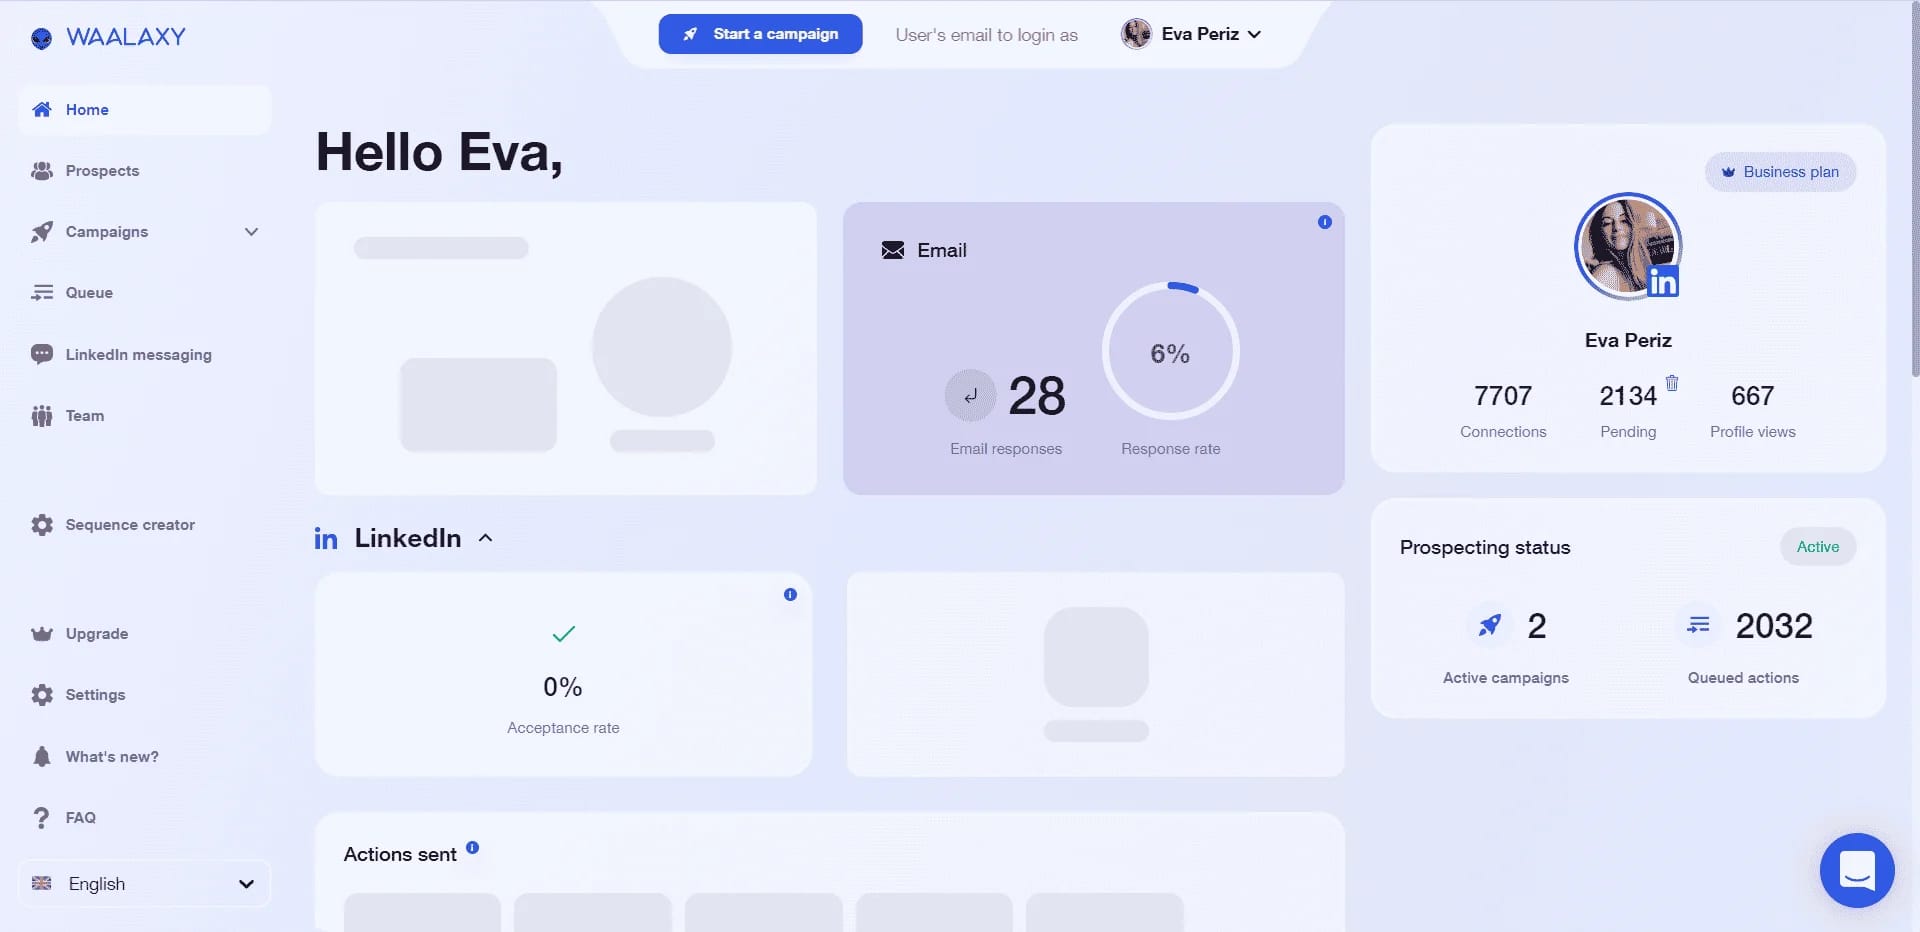Click the 0% Acceptance rate value
This screenshot has height=932, width=1920.
pos(563,687)
